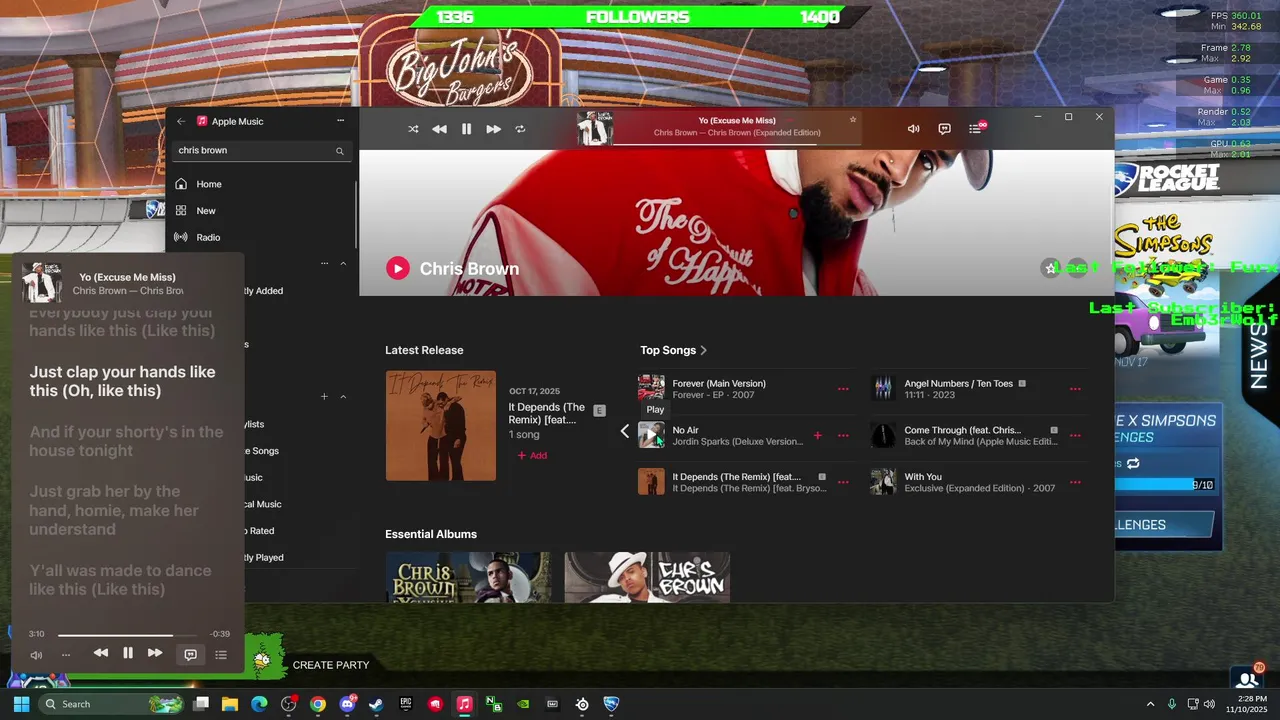The height and width of the screenshot is (720, 1280).
Task: Add It Depends (The Remix) to library
Action: coord(532,456)
